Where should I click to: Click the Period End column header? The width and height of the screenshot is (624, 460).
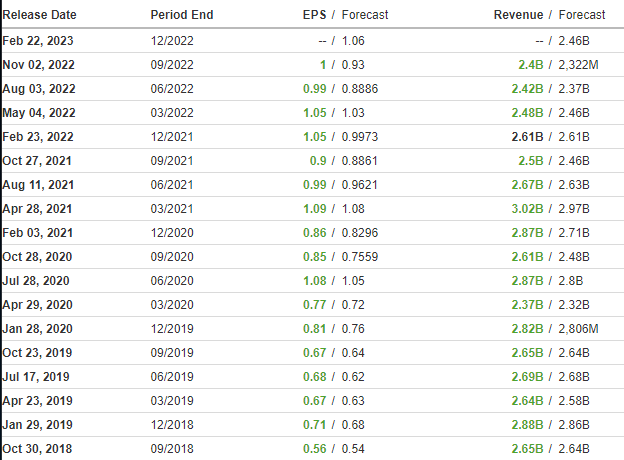(182, 15)
